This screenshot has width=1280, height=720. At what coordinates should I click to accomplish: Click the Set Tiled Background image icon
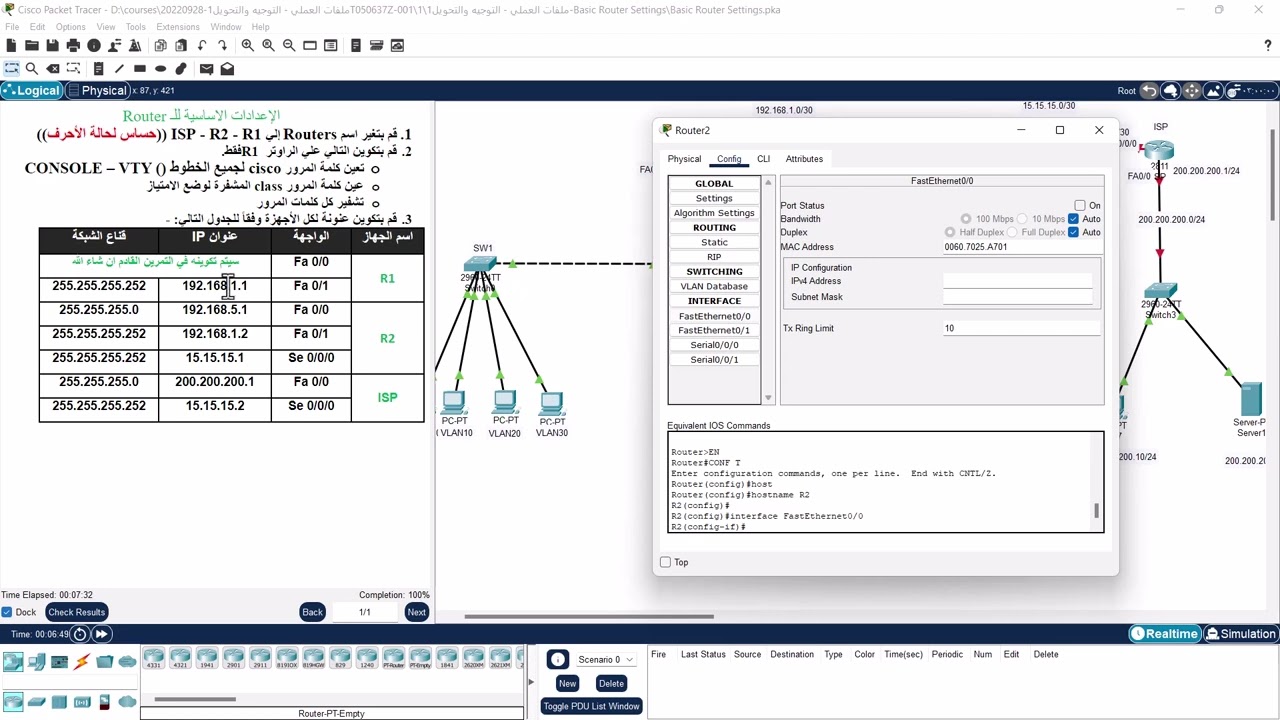coord(1212,91)
